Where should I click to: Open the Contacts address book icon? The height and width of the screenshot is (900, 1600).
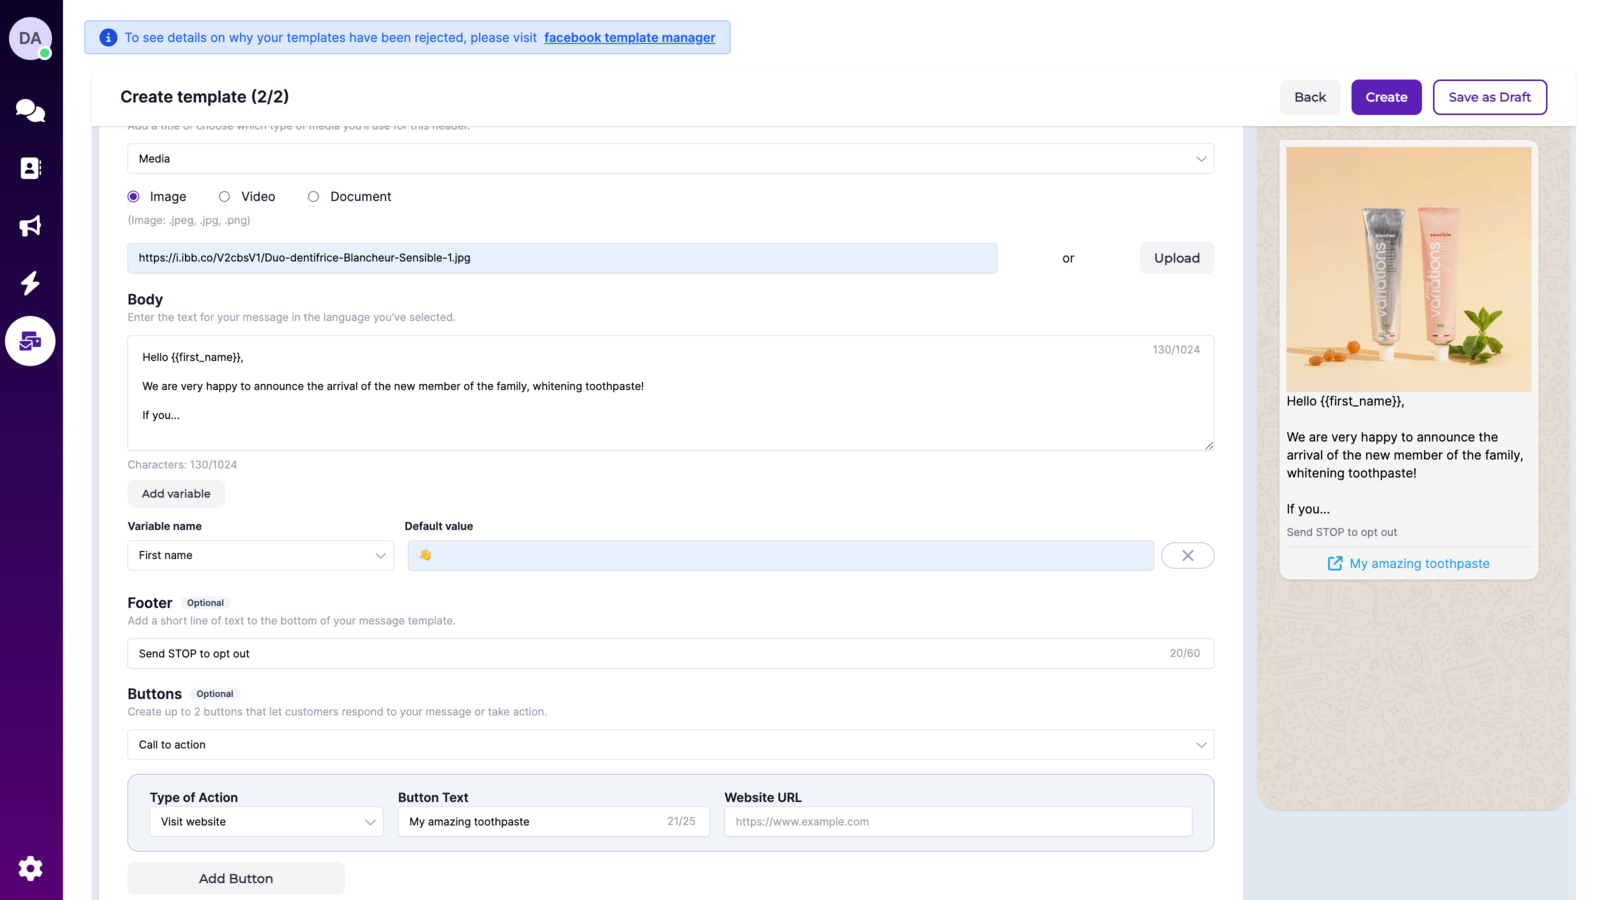coord(30,168)
